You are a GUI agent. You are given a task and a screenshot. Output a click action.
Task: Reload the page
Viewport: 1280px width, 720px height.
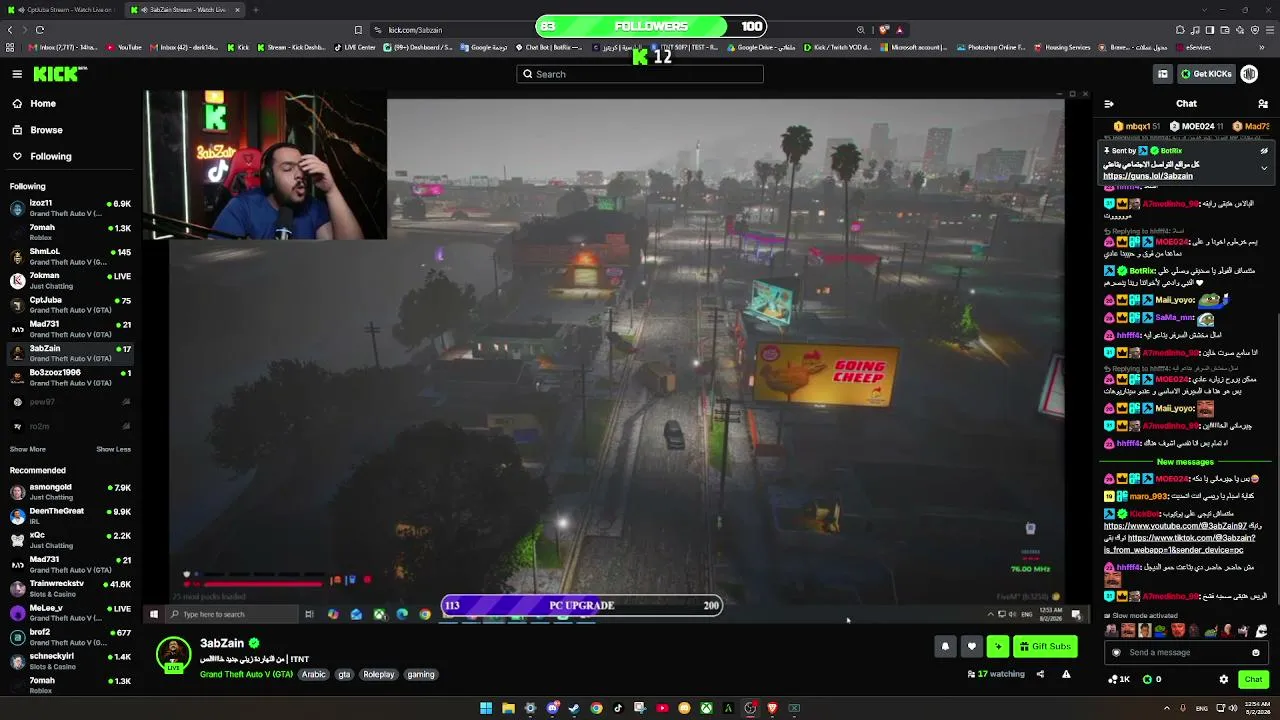(40, 30)
